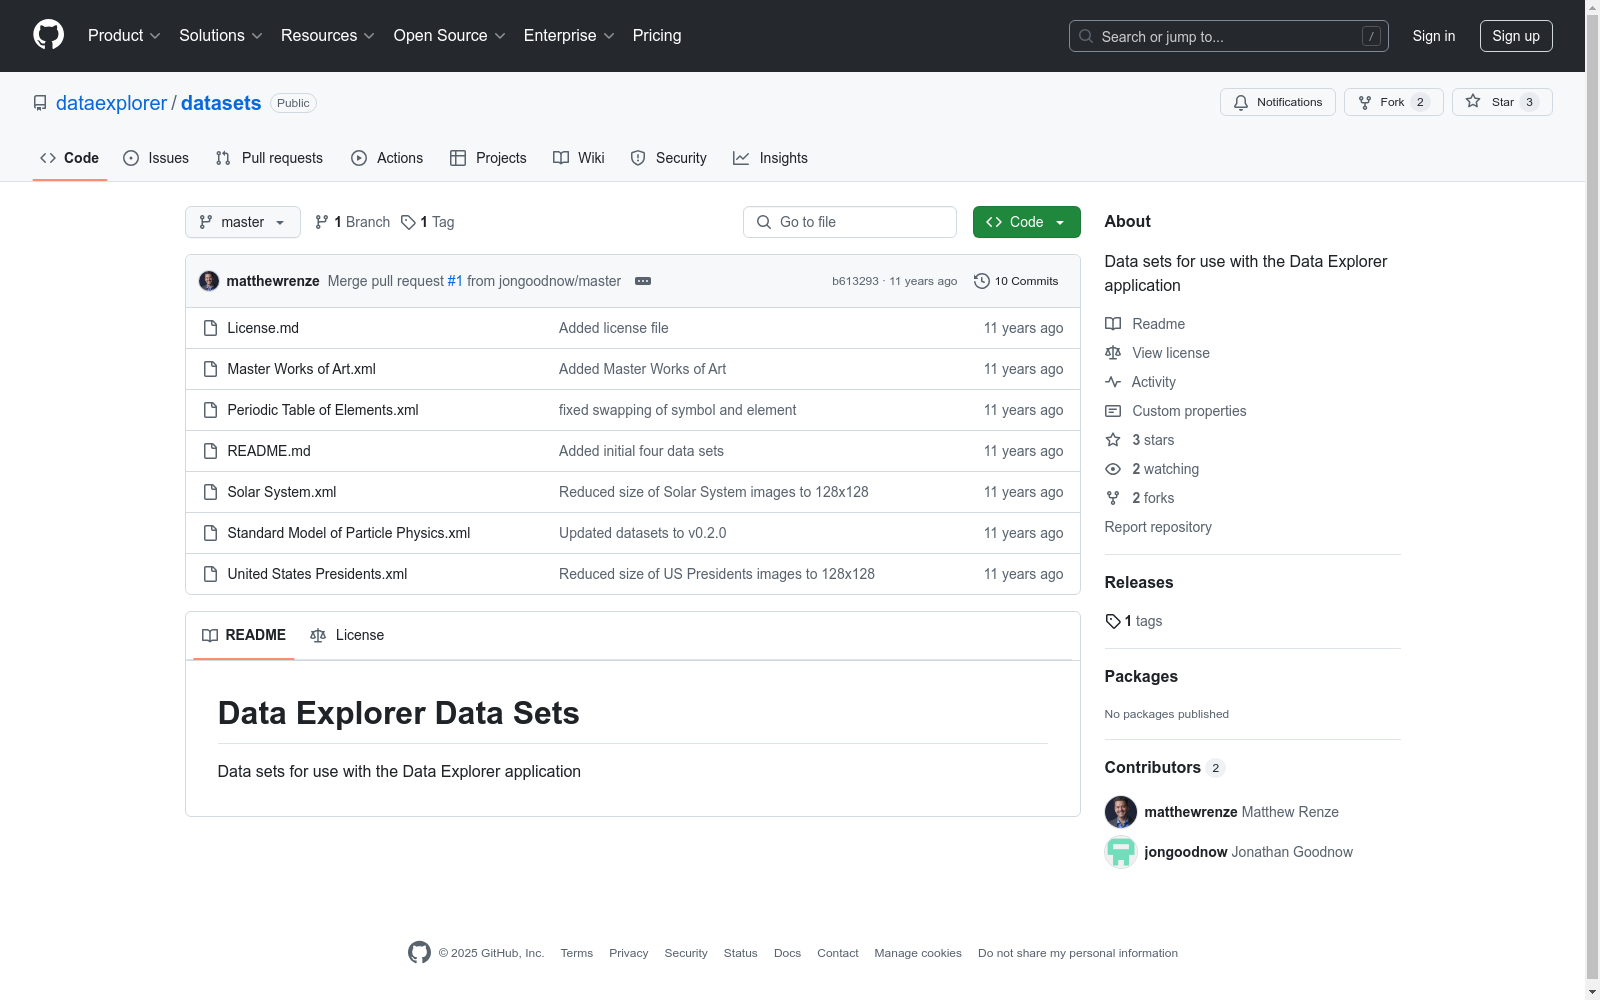Click jongoodnow avatar in Contributors
The width and height of the screenshot is (1600, 1000).
pyautogui.click(x=1121, y=852)
